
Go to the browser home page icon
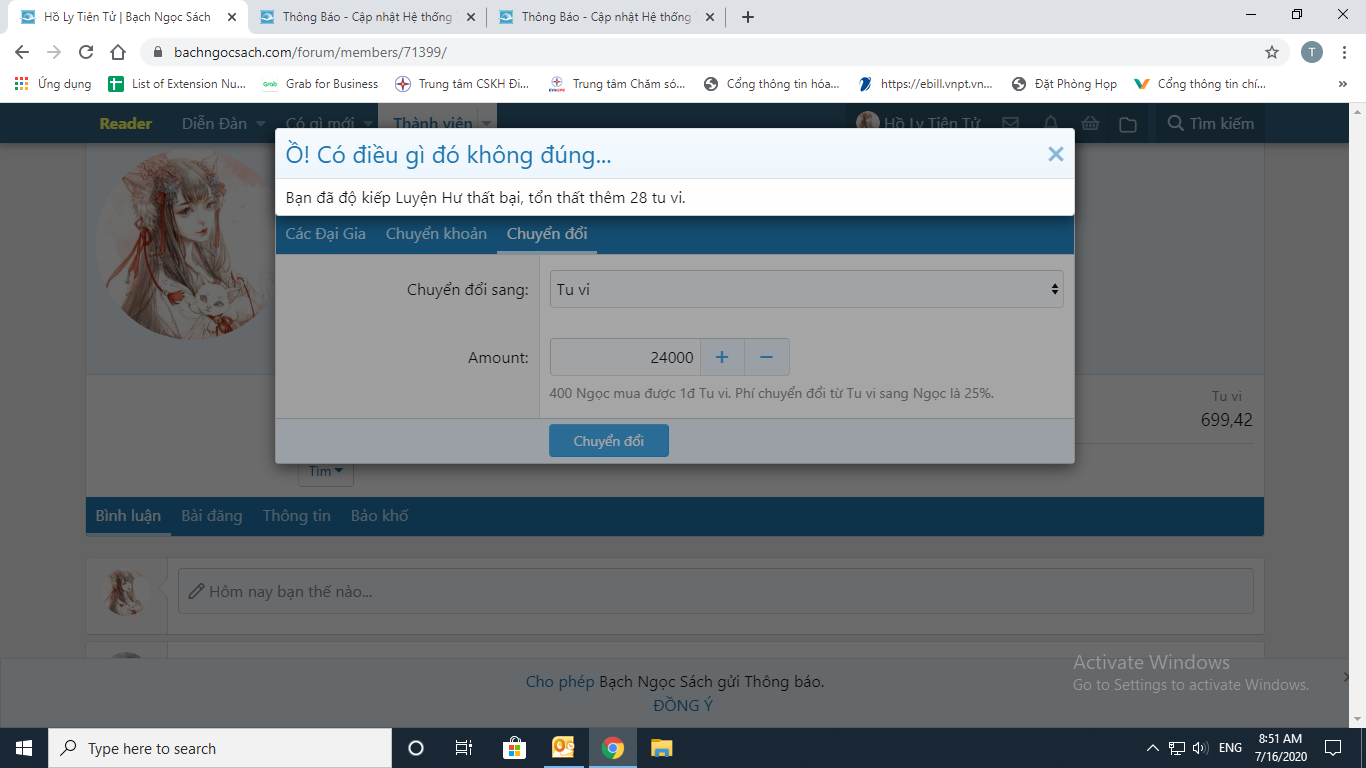[118, 52]
